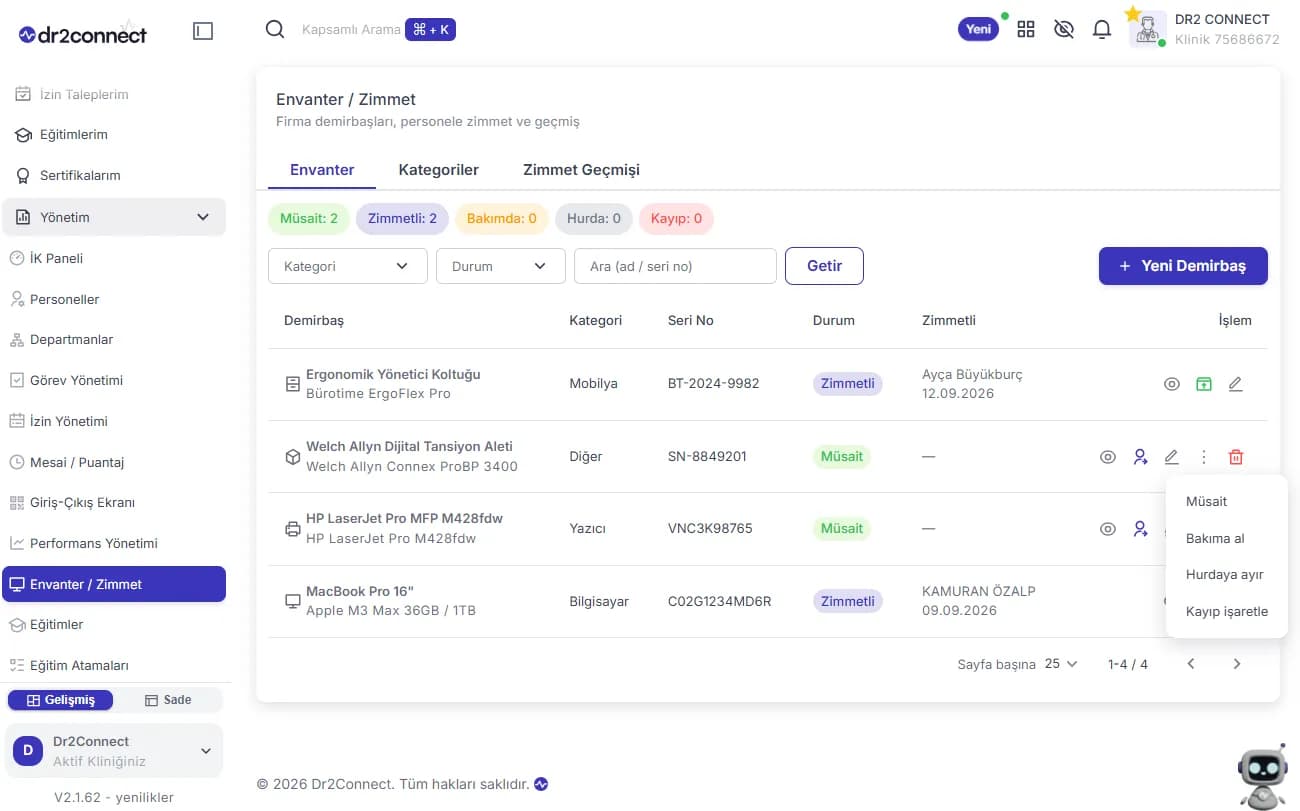Open the chatbot robot assistant
Image resolution: width=1300 pixels, height=811 pixels.
tap(1263, 777)
